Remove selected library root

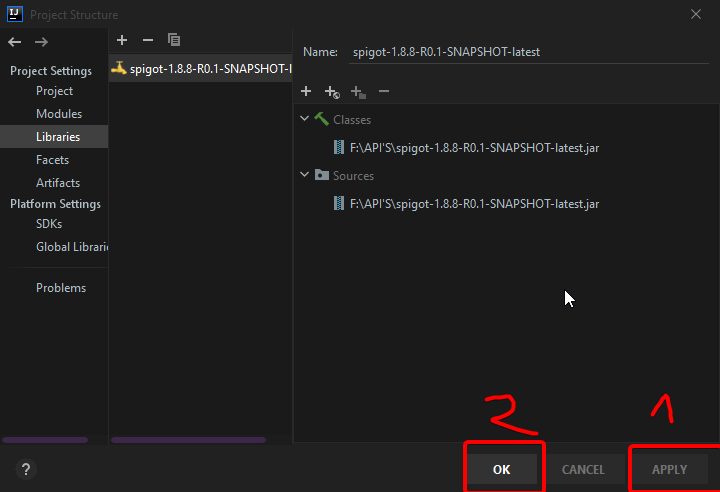click(x=384, y=91)
